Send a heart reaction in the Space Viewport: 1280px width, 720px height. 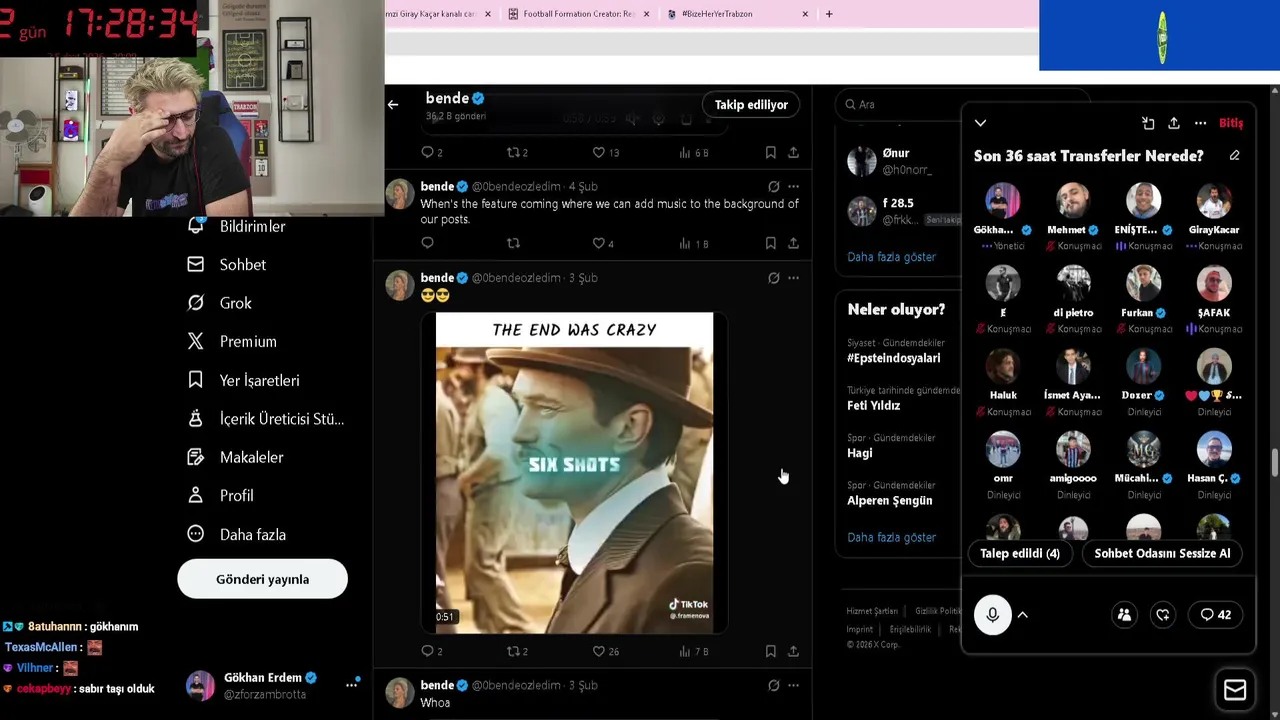1162,615
